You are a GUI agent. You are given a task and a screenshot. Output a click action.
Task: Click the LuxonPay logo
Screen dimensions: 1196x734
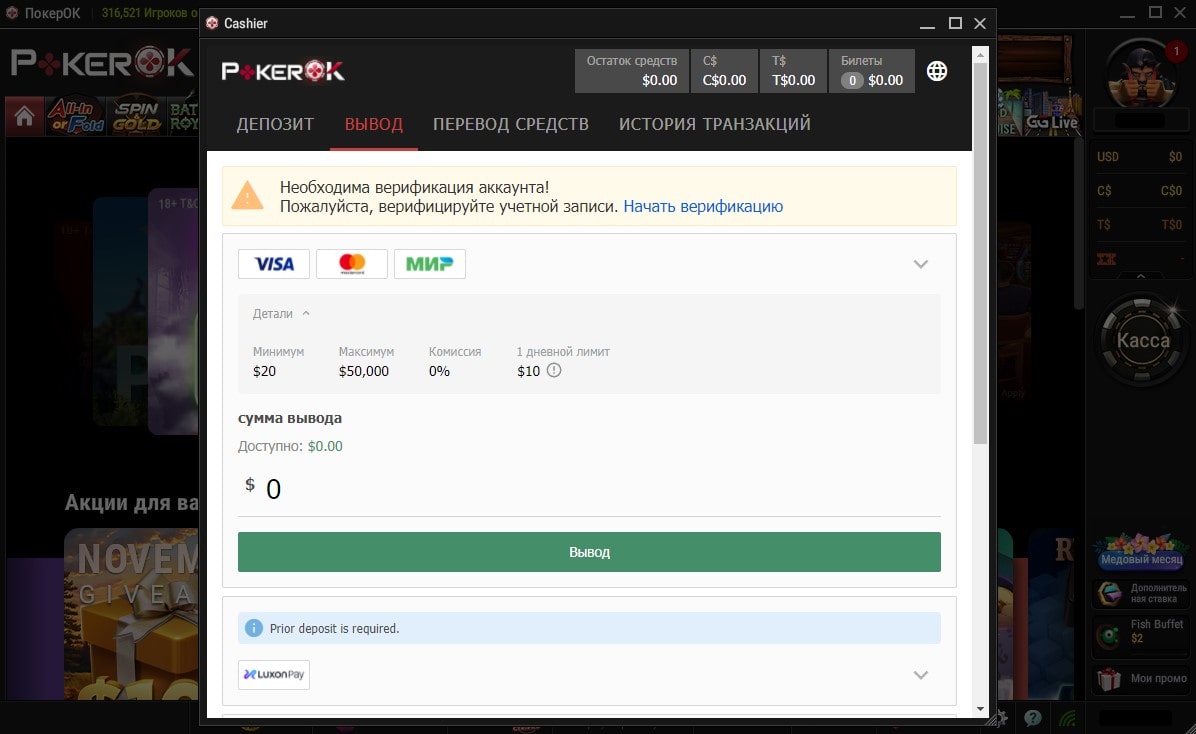[274, 674]
